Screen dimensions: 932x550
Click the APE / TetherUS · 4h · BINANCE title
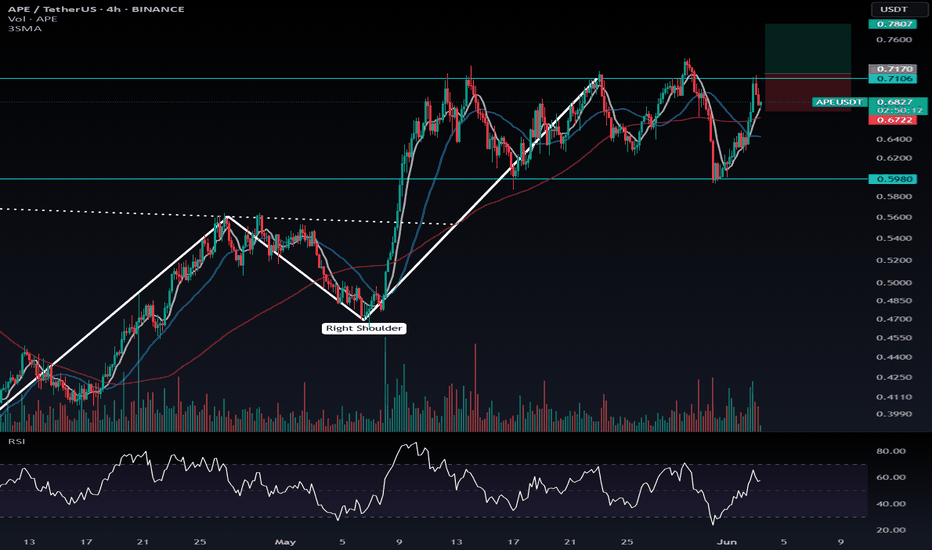pos(96,9)
